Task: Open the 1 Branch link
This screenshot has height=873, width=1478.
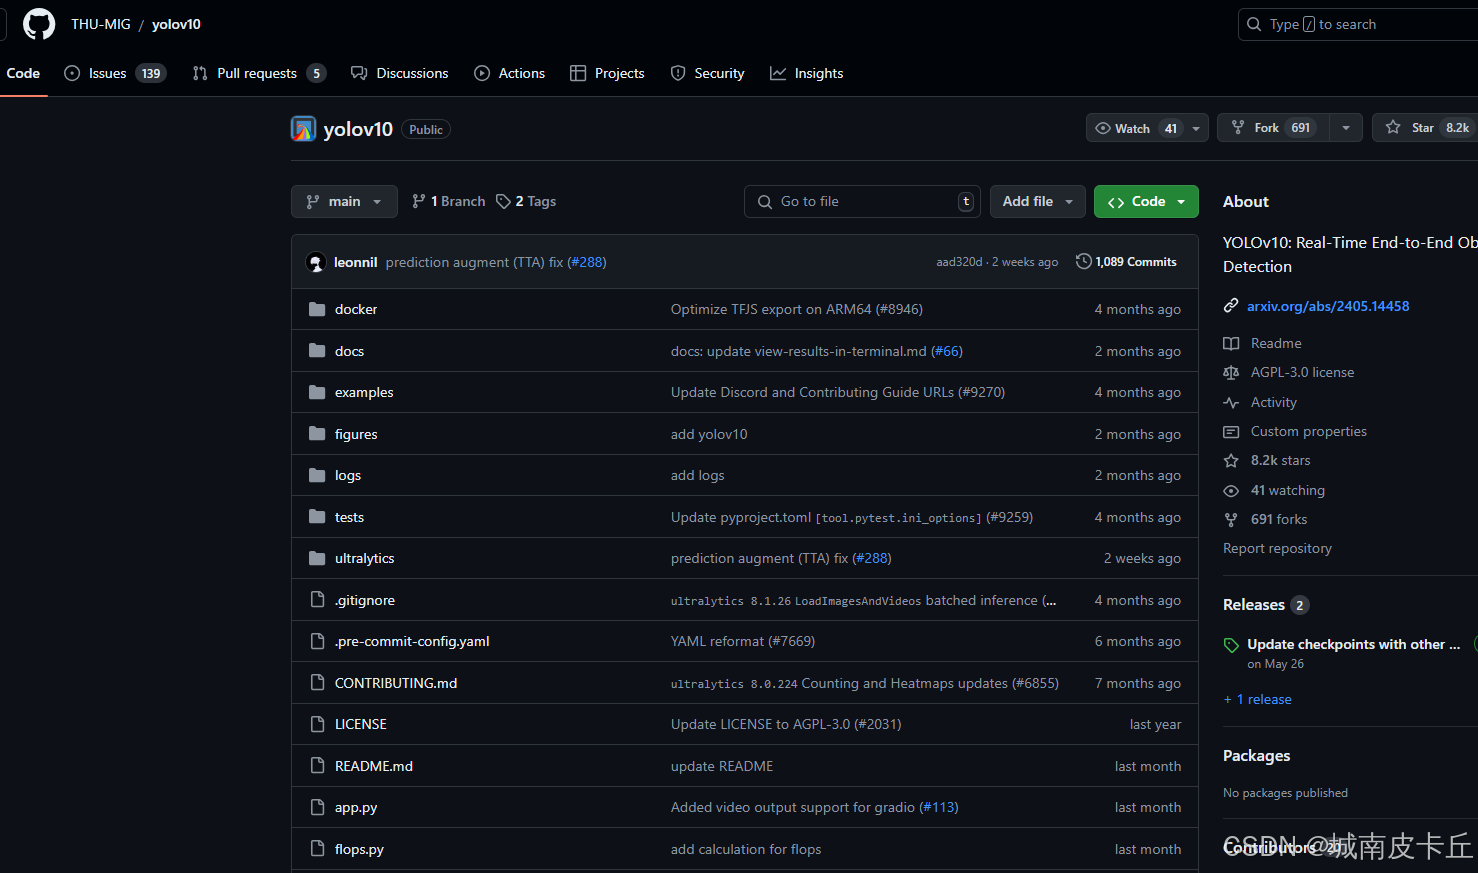Action: [448, 201]
